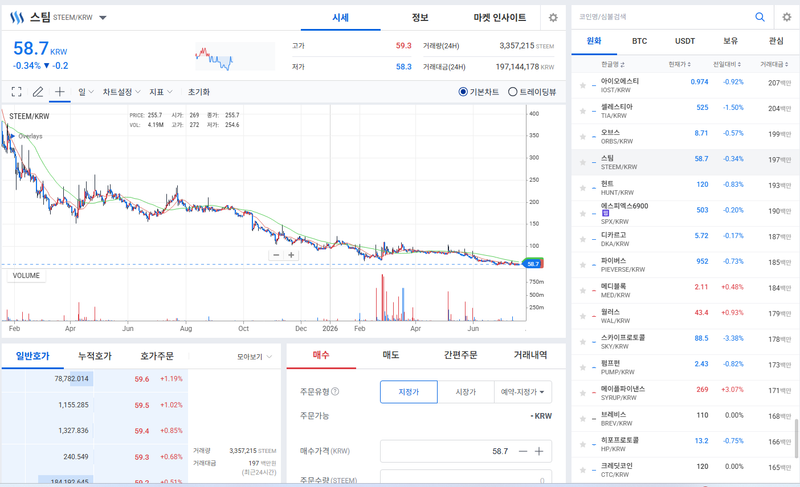Favorite star for 오브스 ORBS/KRW

click(583, 137)
